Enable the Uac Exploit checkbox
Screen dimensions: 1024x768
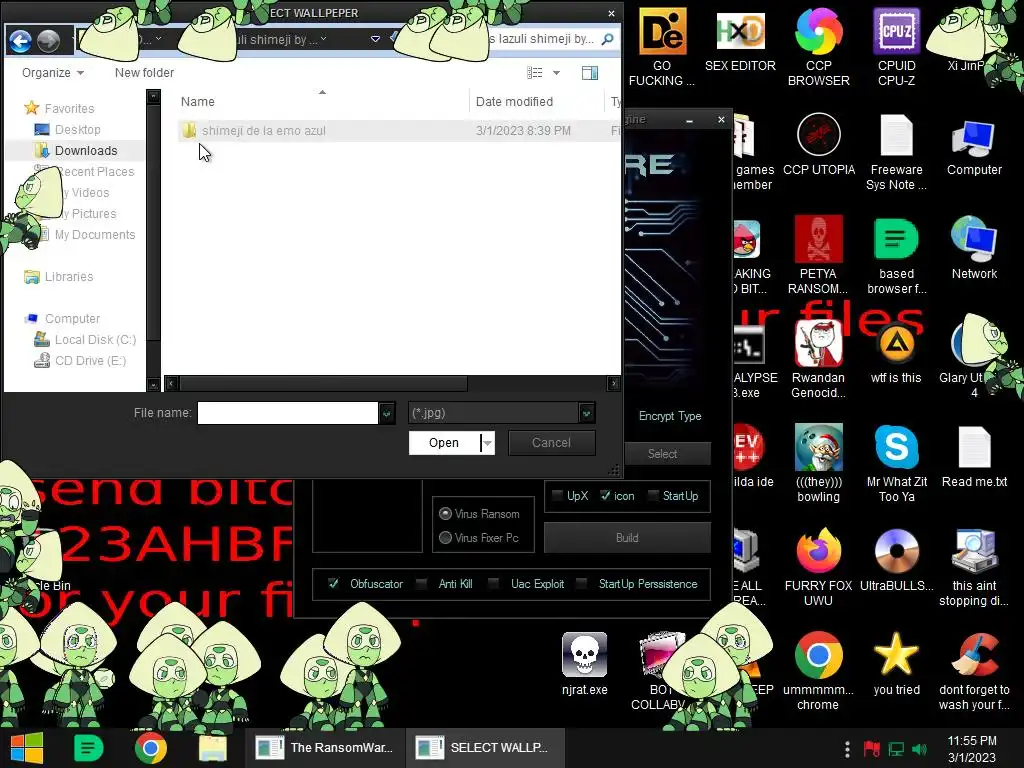point(494,584)
